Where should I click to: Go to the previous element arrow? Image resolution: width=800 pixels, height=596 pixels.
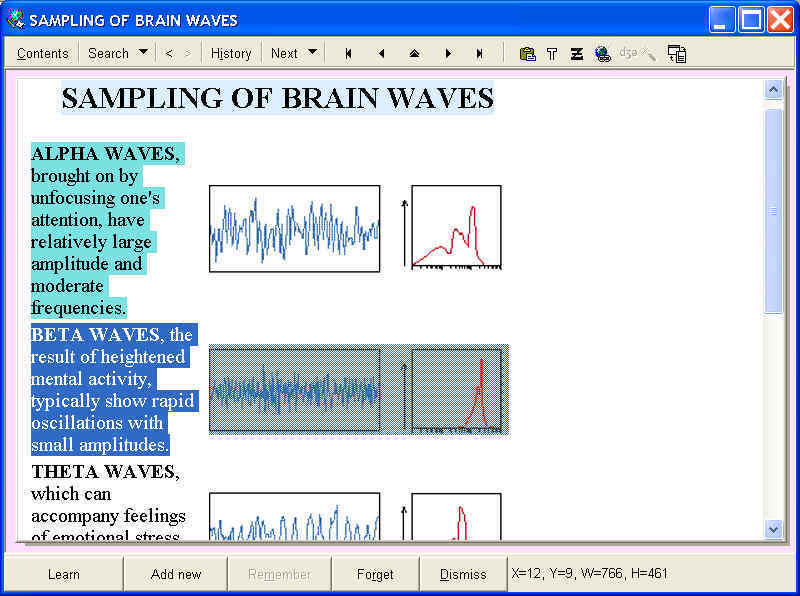[x=381, y=54]
